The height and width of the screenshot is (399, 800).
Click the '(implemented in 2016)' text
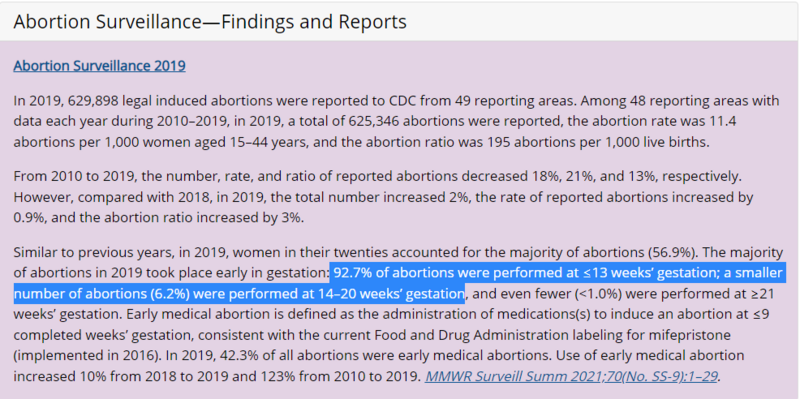(84, 356)
